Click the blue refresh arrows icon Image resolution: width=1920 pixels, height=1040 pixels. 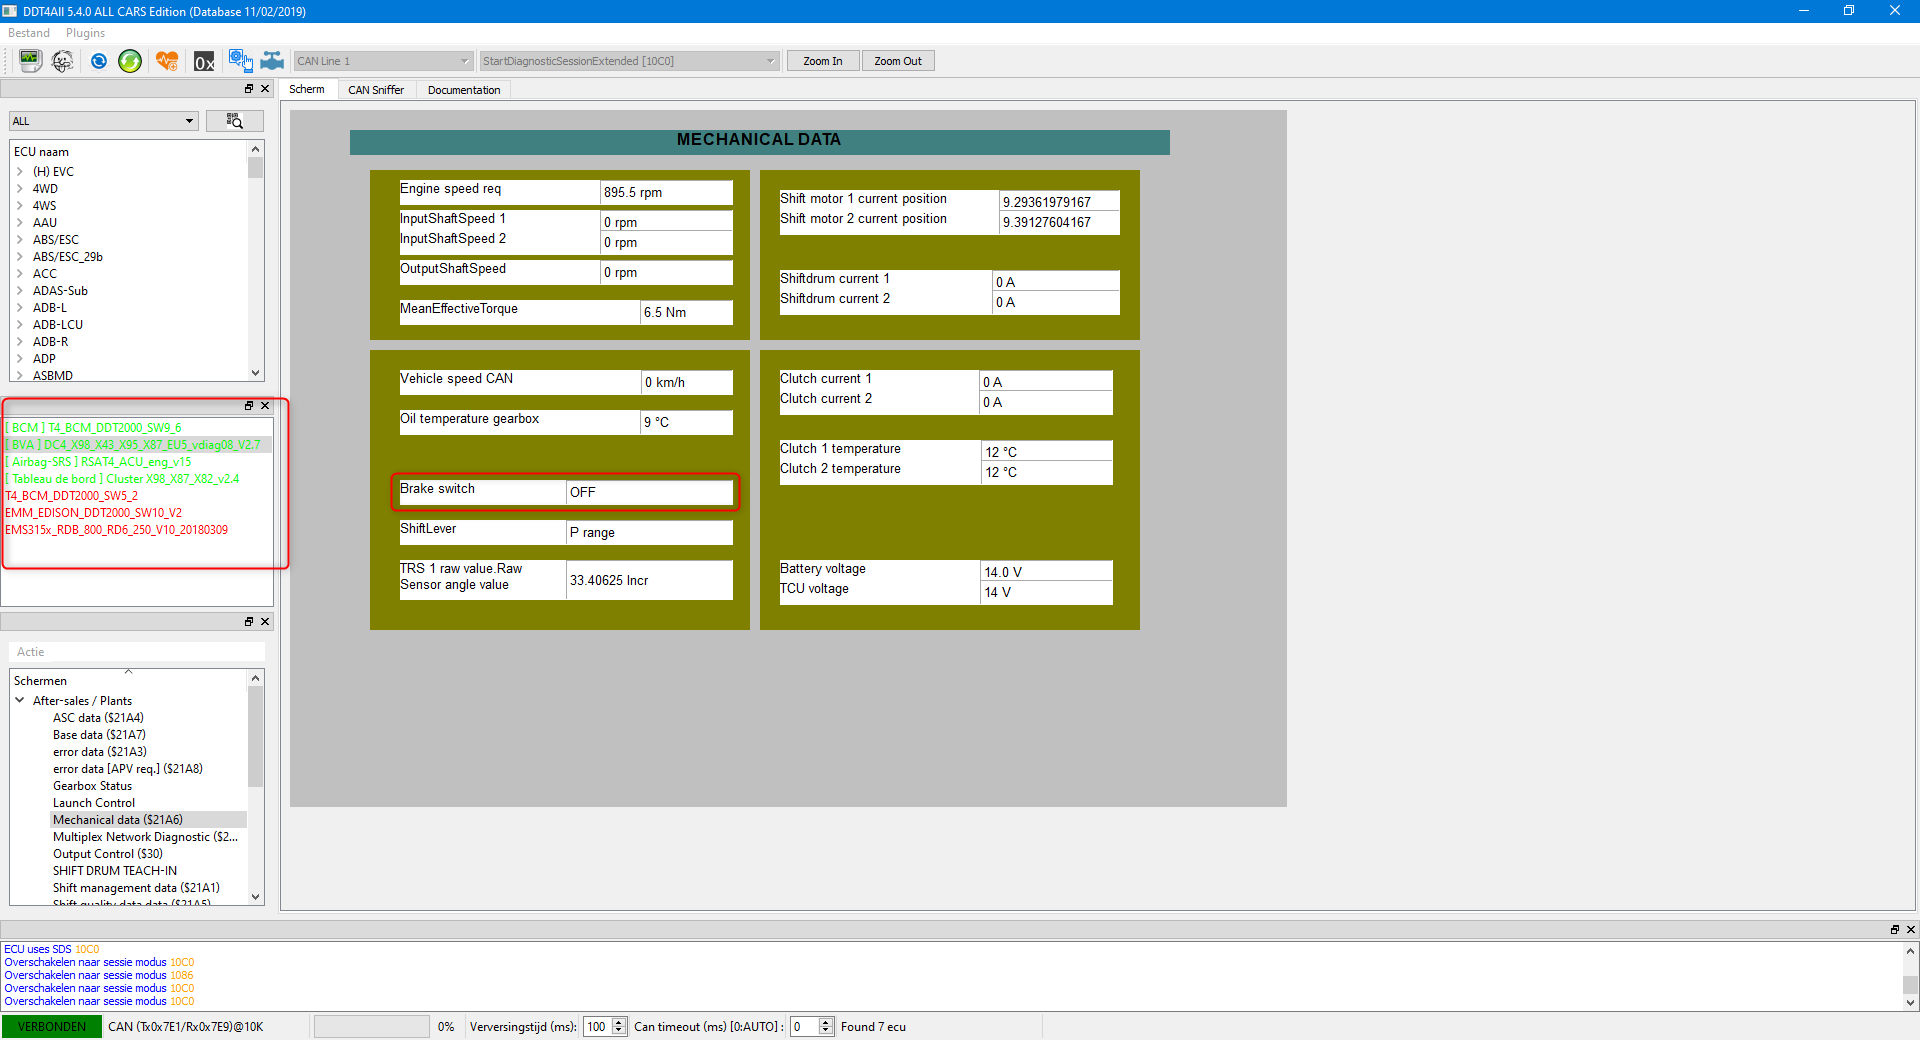click(98, 61)
